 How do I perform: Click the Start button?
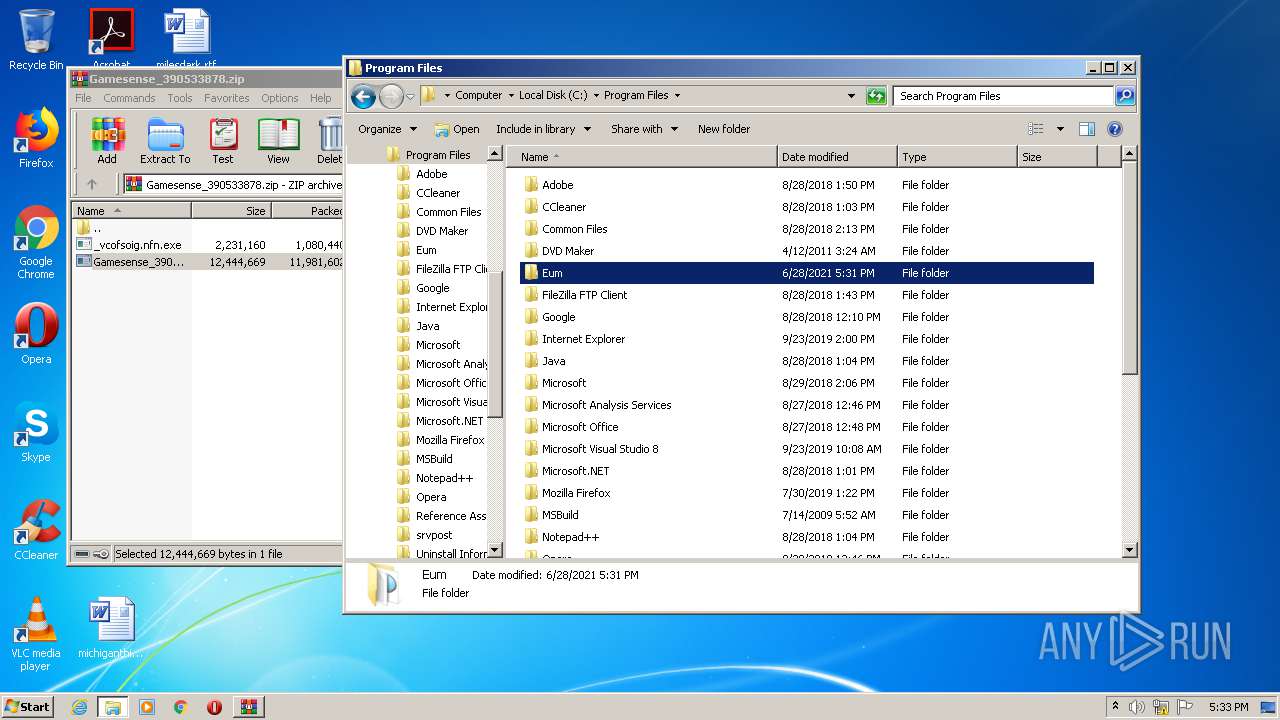click(28, 707)
